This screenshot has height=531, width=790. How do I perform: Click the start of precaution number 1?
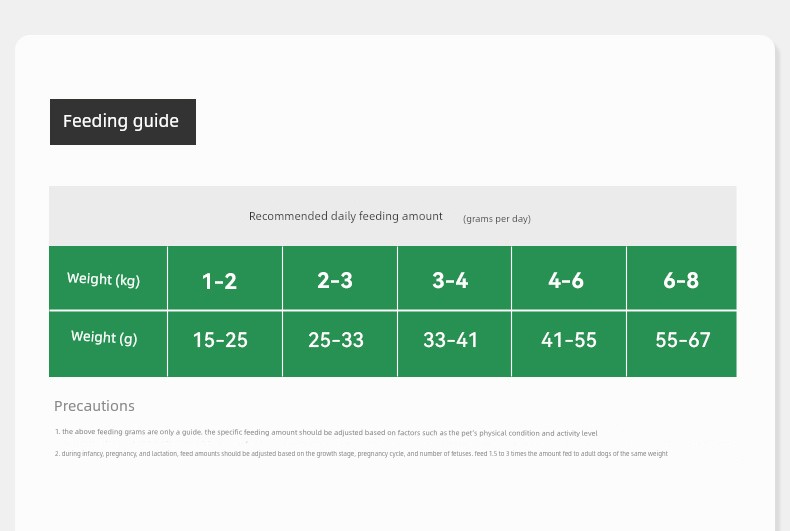click(x=58, y=433)
